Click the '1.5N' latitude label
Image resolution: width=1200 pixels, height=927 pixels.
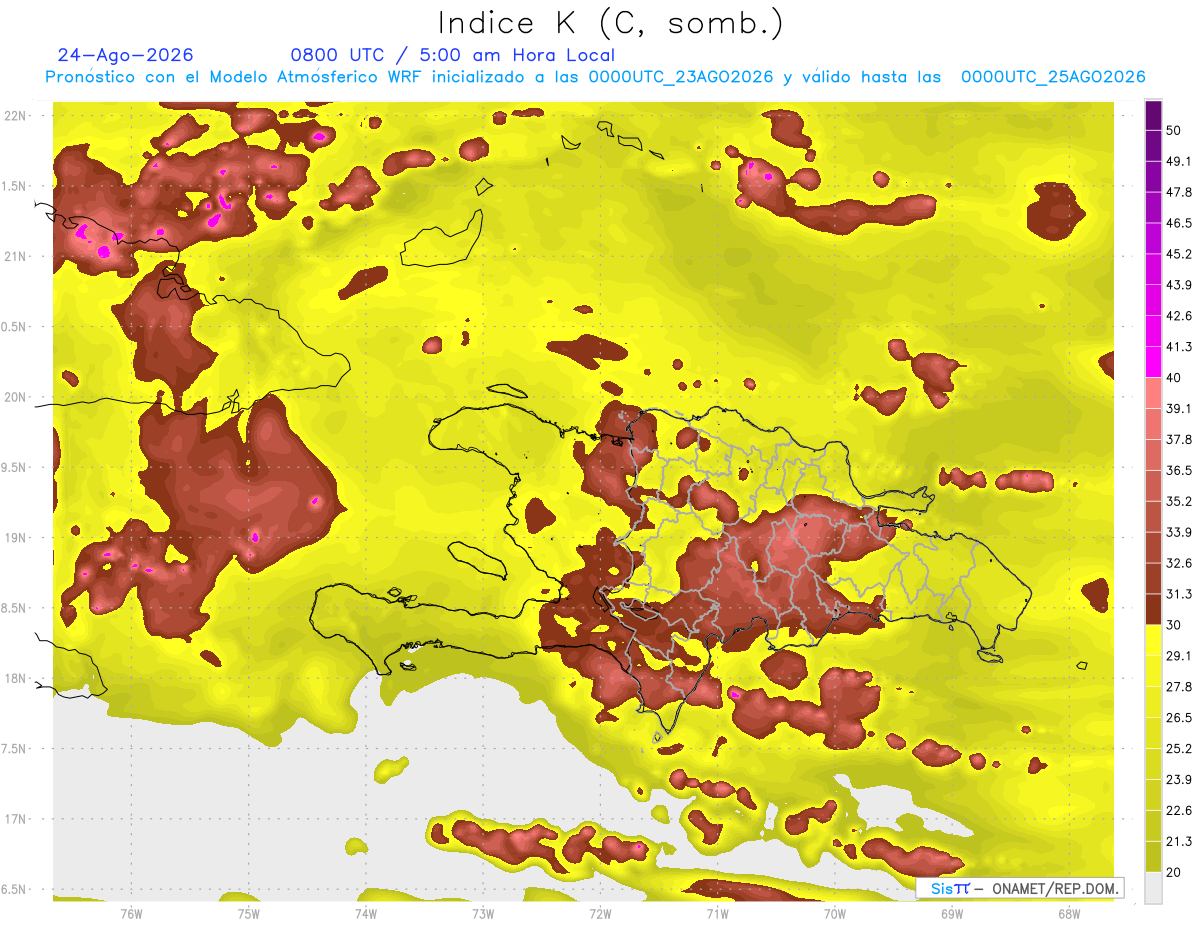(15, 186)
